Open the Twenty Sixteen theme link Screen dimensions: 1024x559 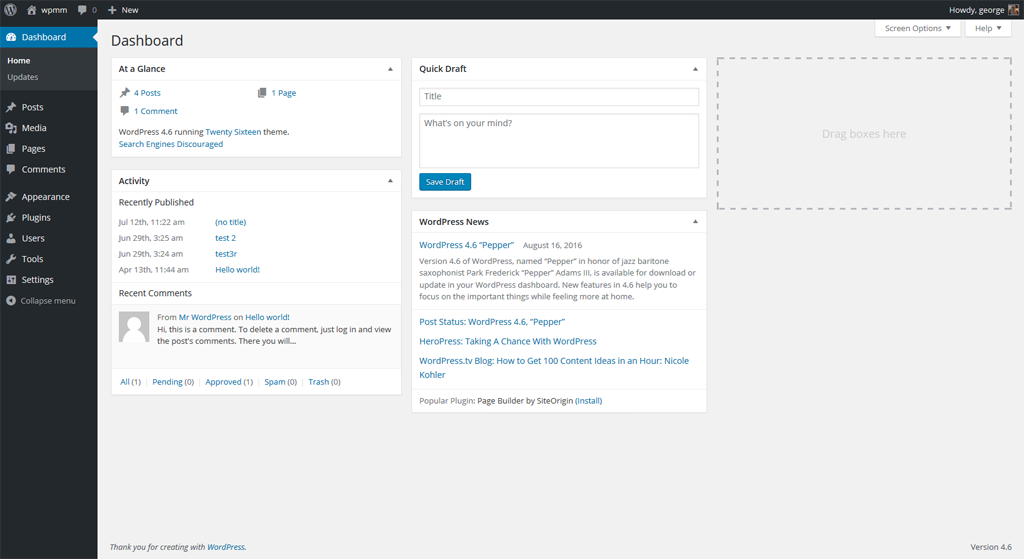pyautogui.click(x=233, y=132)
